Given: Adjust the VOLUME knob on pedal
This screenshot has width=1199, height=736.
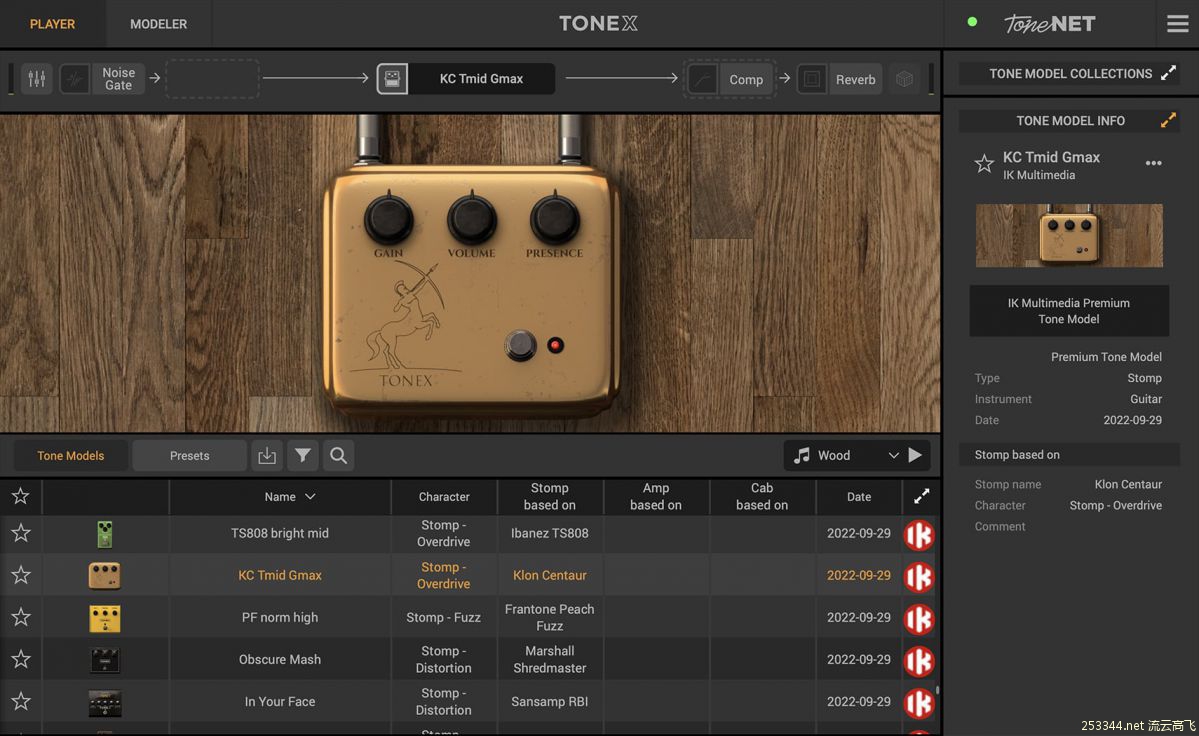Looking at the screenshot, I should pyautogui.click(x=472, y=219).
